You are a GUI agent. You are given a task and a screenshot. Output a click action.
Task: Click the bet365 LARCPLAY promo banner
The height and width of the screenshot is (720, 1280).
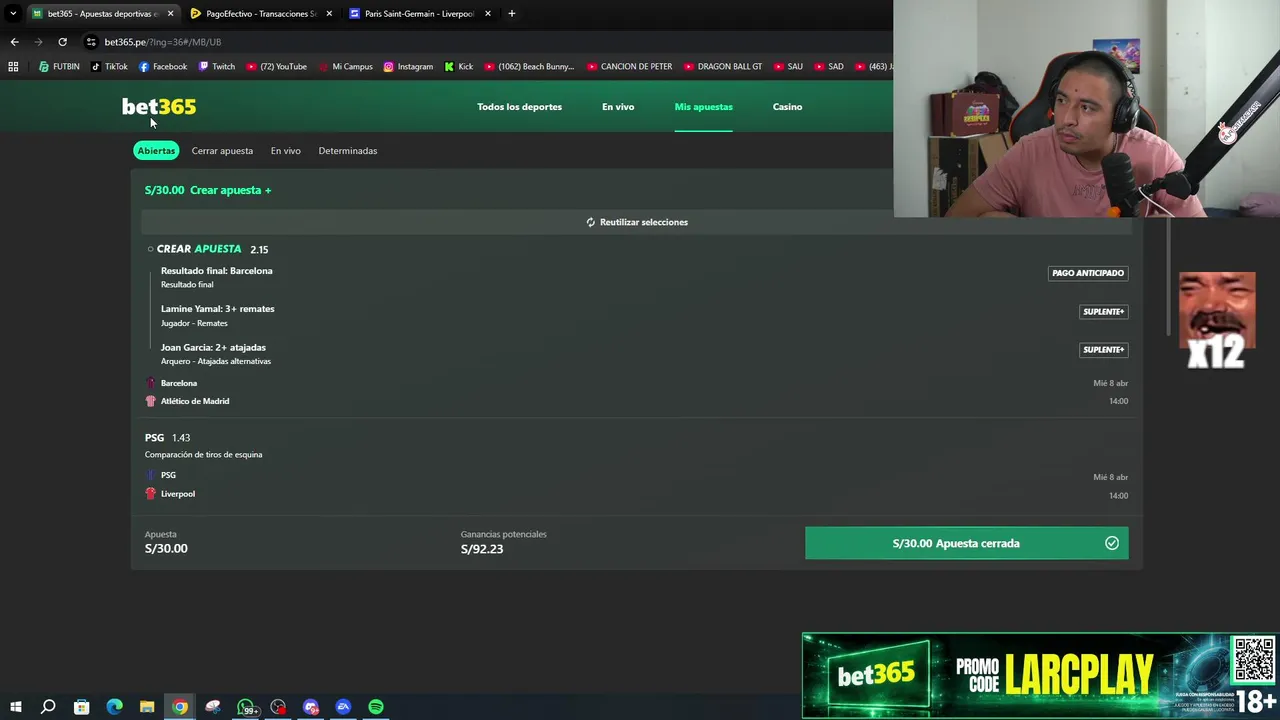[x=1040, y=676]
